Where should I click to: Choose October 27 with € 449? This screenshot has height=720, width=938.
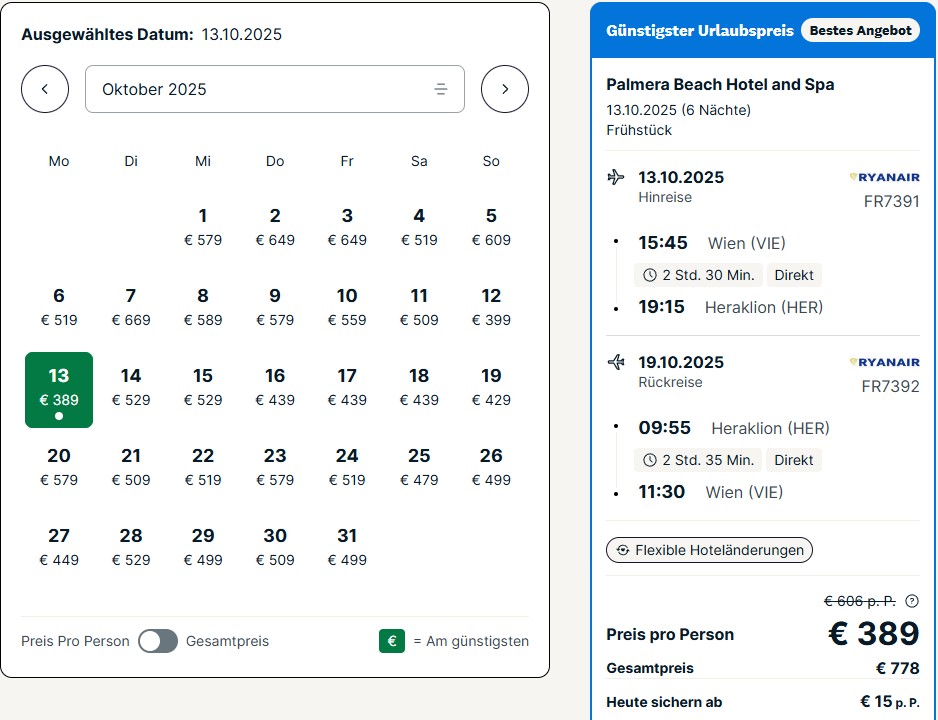[59, 547]
